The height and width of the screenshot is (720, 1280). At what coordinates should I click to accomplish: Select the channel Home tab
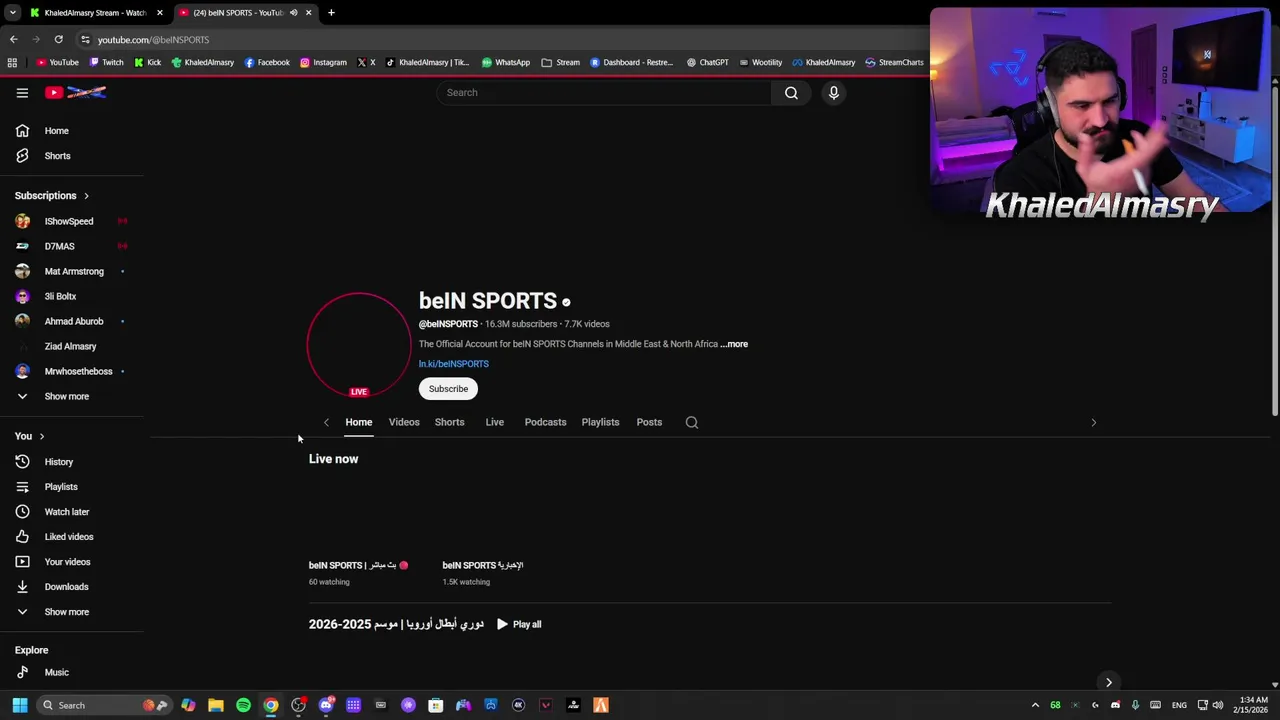[358, 422]
